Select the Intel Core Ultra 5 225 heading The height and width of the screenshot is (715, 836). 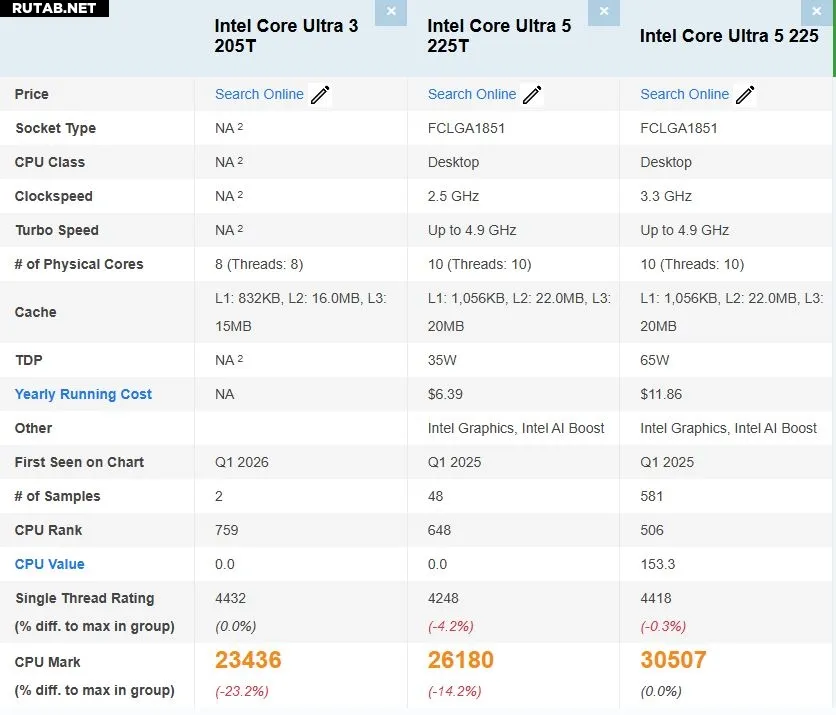(729, 36)
